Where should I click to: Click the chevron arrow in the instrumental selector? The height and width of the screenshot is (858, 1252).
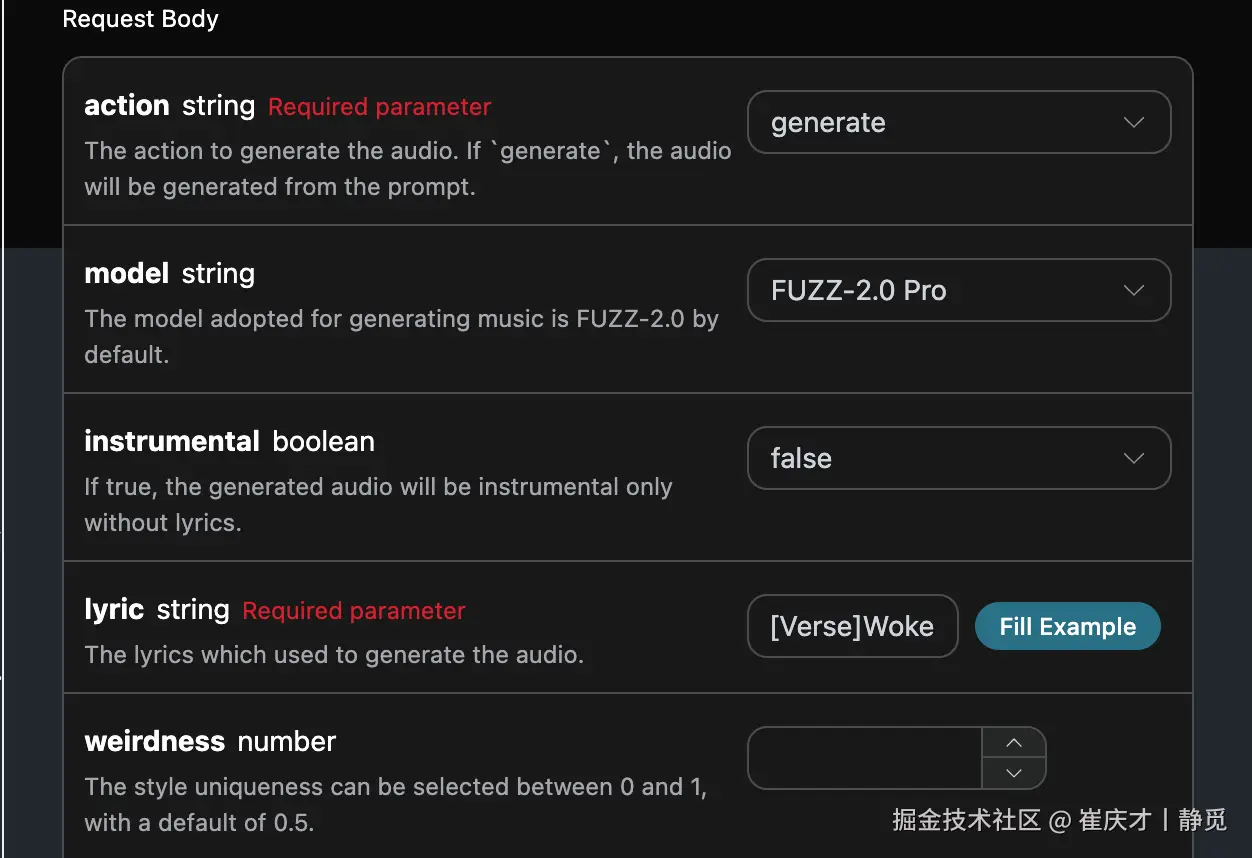click(1133, 459)
